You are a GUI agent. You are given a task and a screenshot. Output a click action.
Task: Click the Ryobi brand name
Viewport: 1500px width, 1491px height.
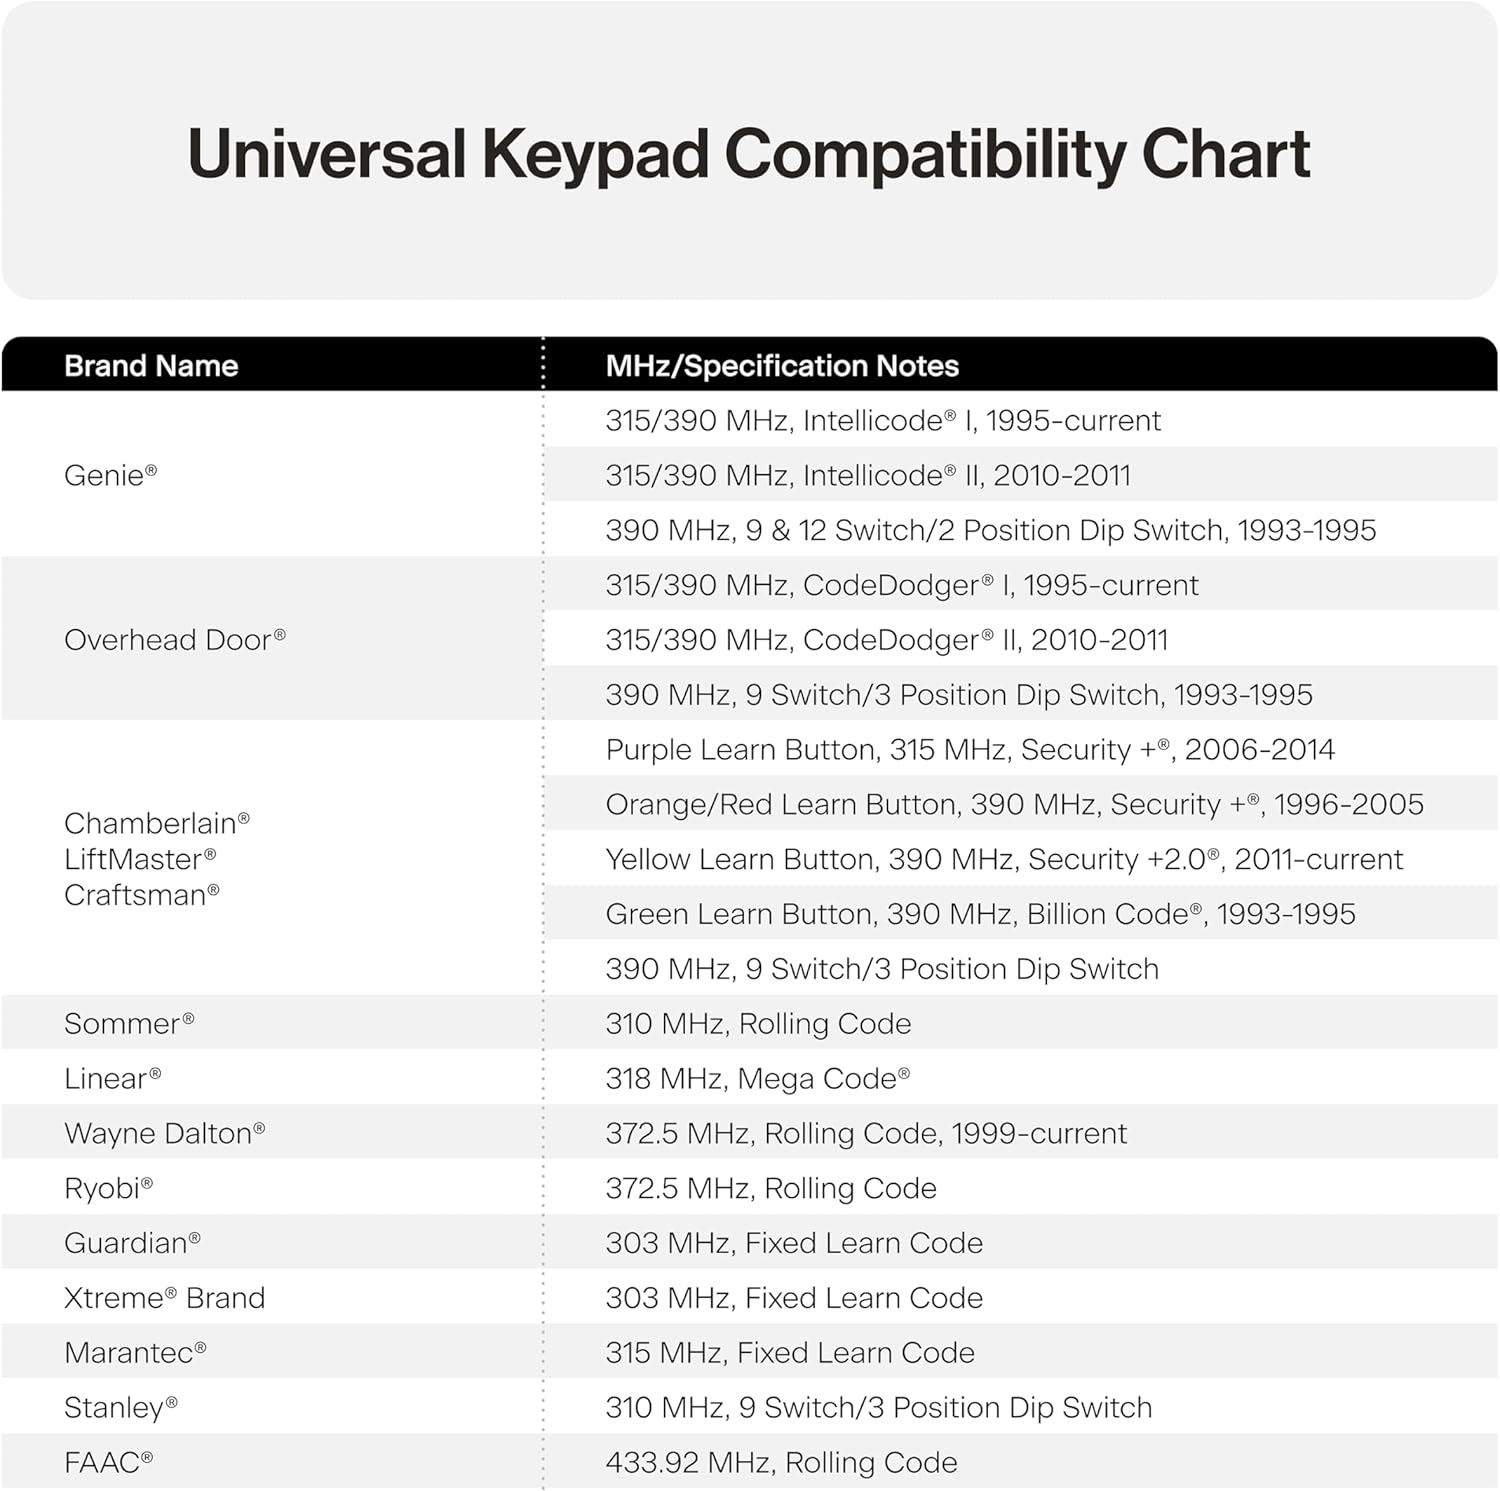(x=108, y=1189)
